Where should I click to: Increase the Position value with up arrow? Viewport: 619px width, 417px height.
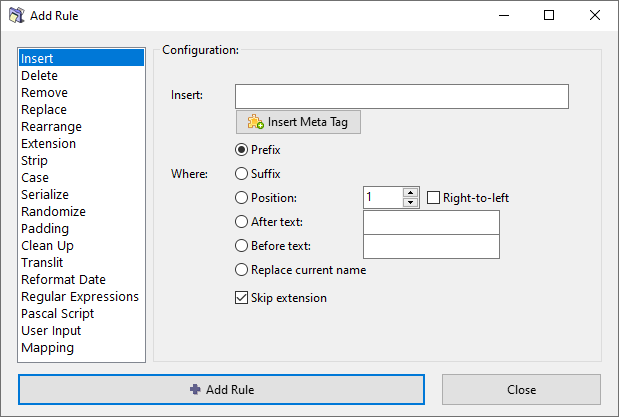pos(411,192)
